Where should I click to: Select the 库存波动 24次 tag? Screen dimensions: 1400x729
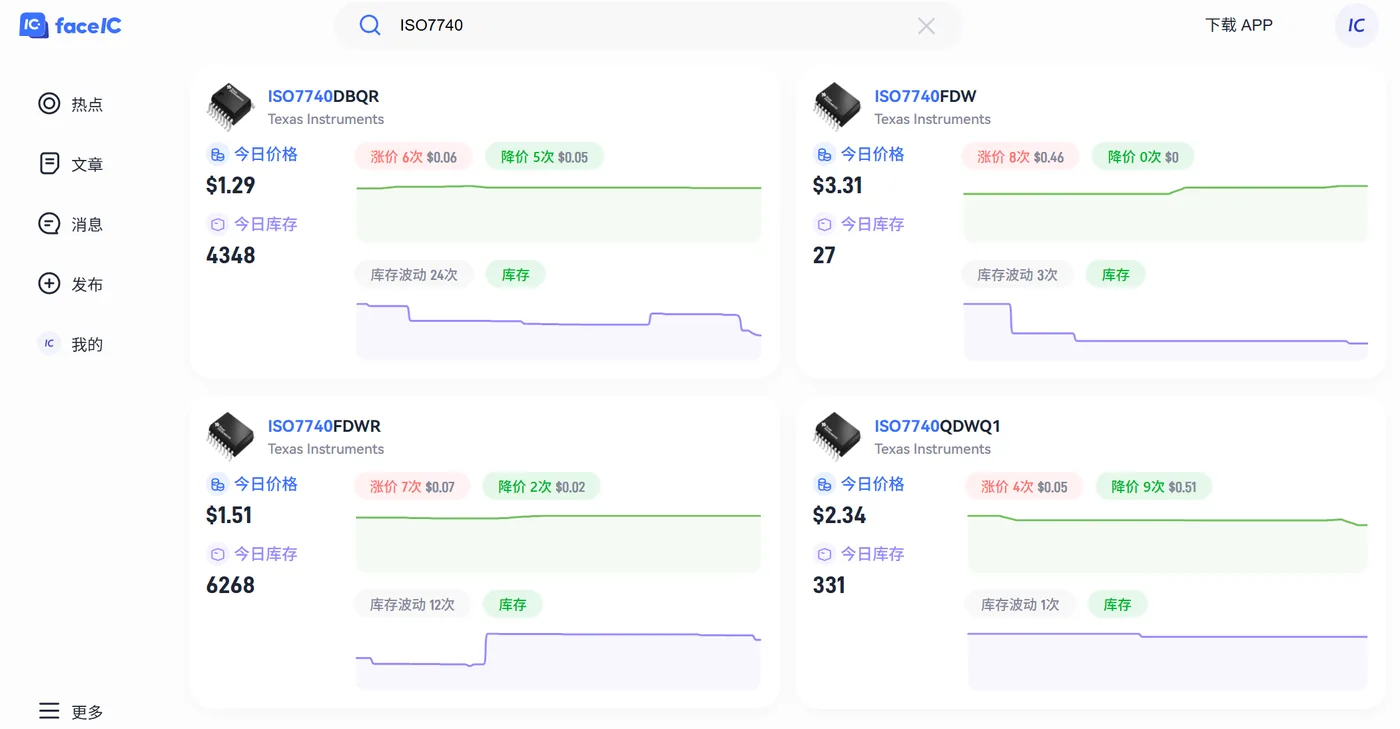pos(414,274)
